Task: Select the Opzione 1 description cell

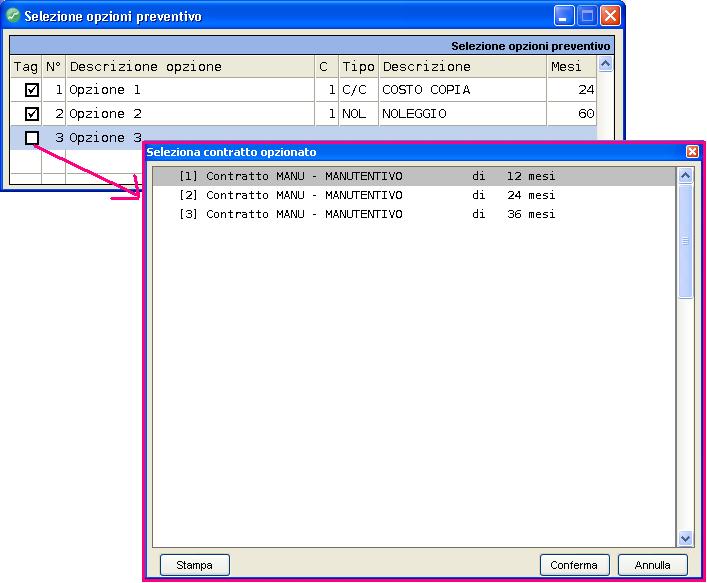Action: click(x=190, y=90)
